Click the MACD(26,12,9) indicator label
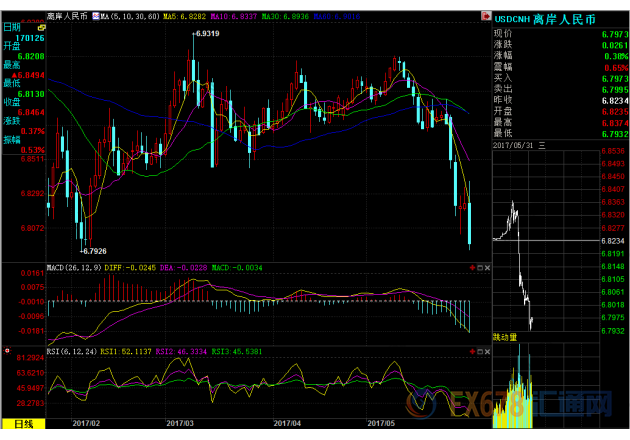The height and width of the screenshot is (440, 630). click(x=74, y=268)
